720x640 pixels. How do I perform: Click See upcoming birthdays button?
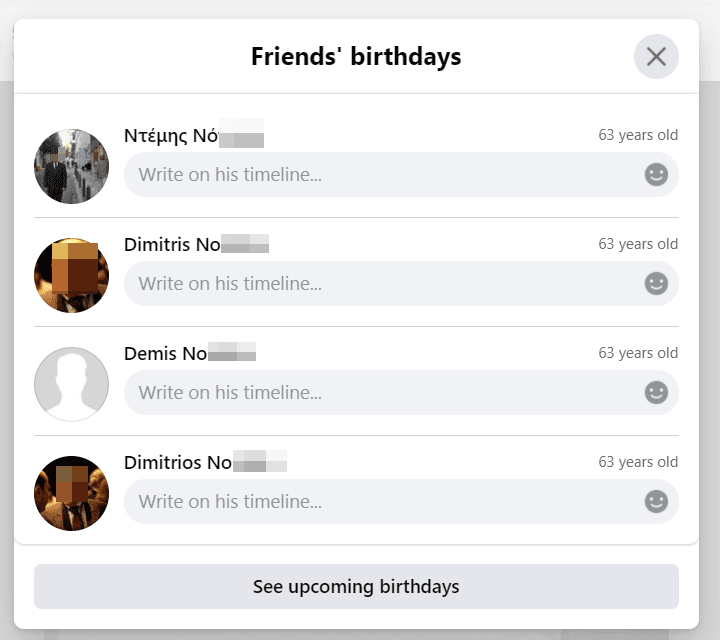click(356, 587)
